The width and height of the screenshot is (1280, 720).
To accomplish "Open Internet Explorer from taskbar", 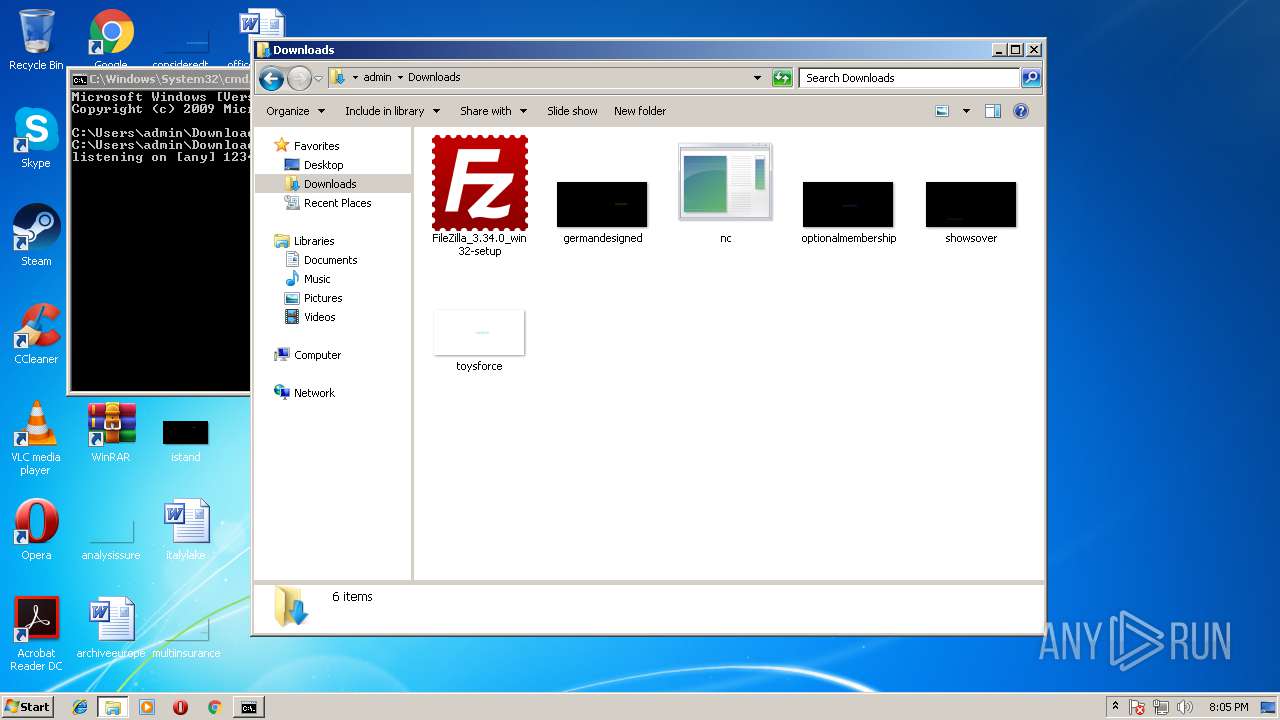I will click(x=80, y=707).
